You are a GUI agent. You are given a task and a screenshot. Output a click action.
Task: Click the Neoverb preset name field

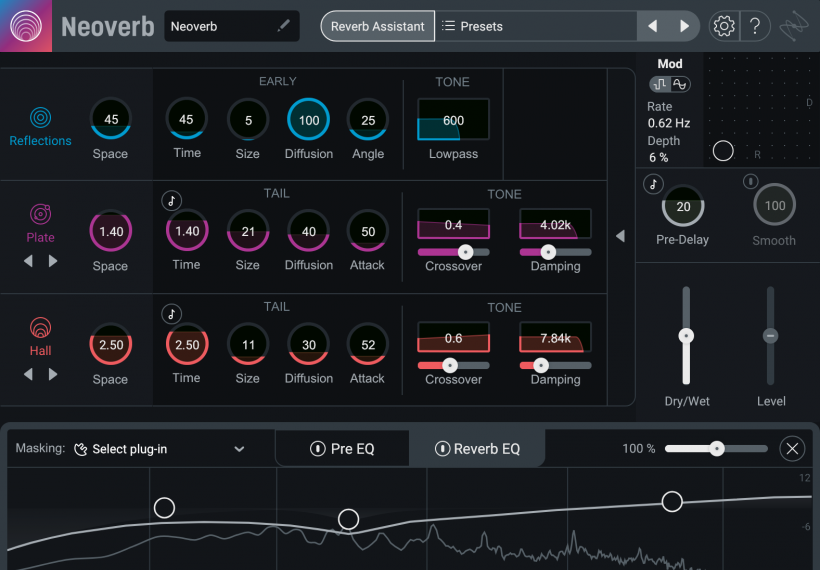pos(232,26)
